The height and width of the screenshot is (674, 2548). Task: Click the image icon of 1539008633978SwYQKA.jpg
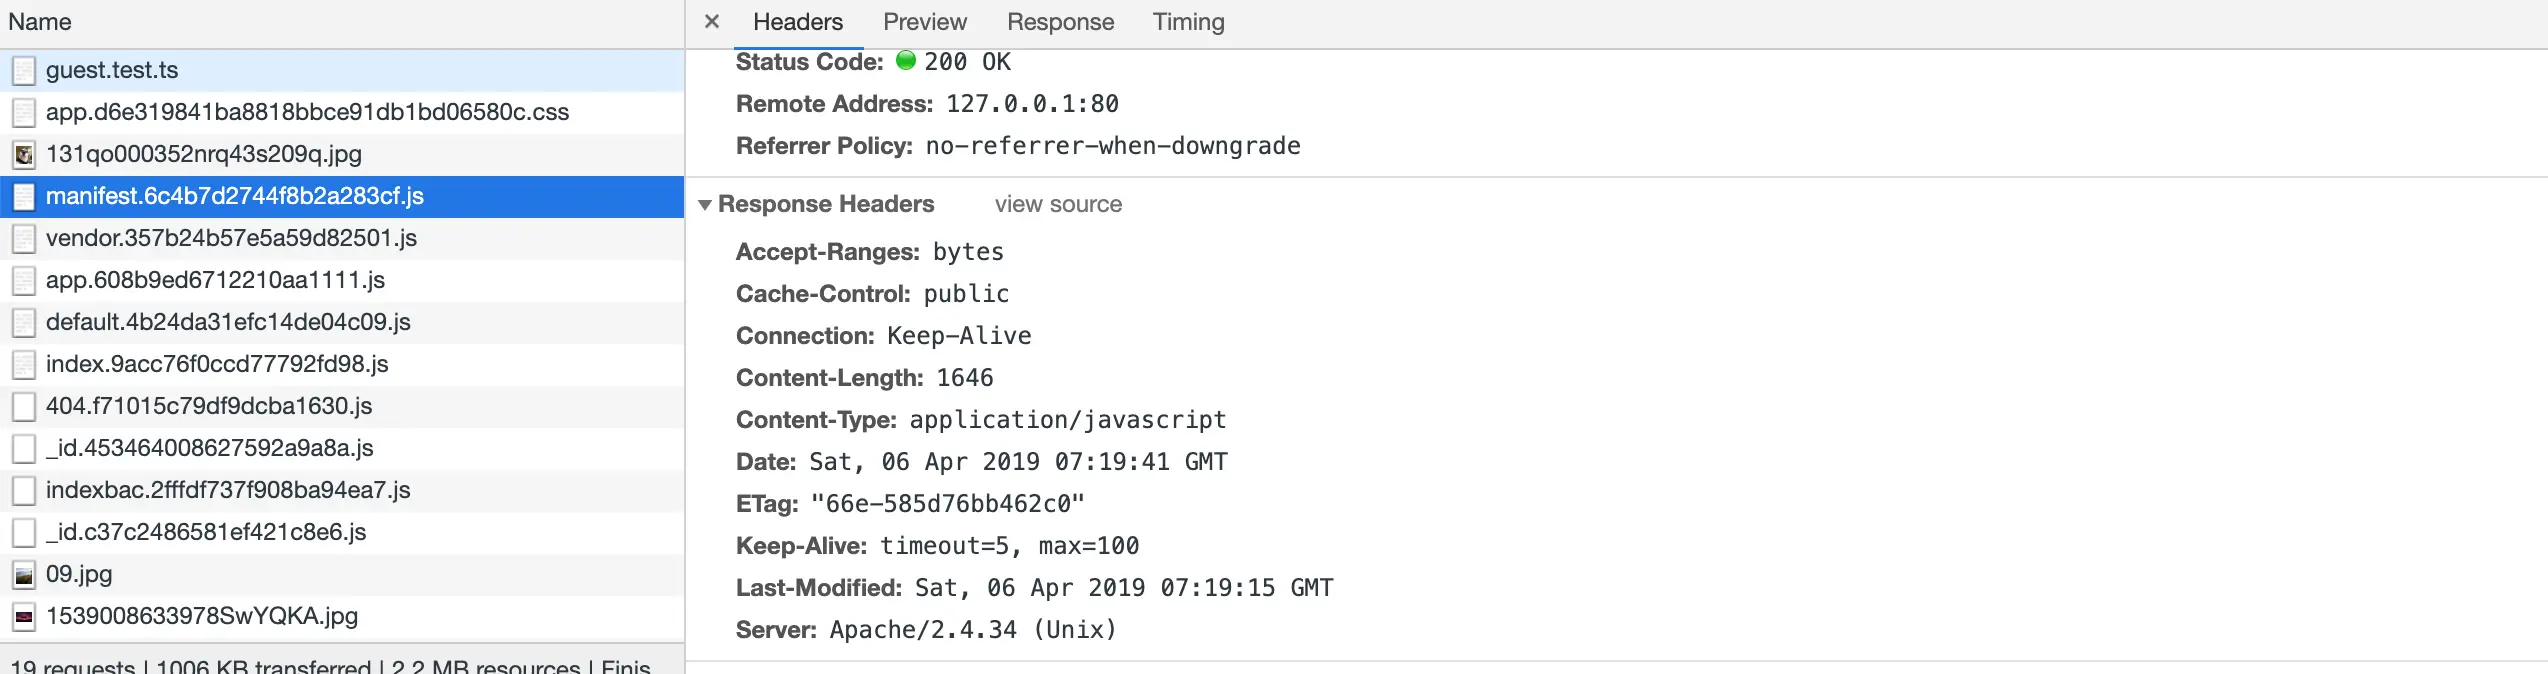[24, 617]
